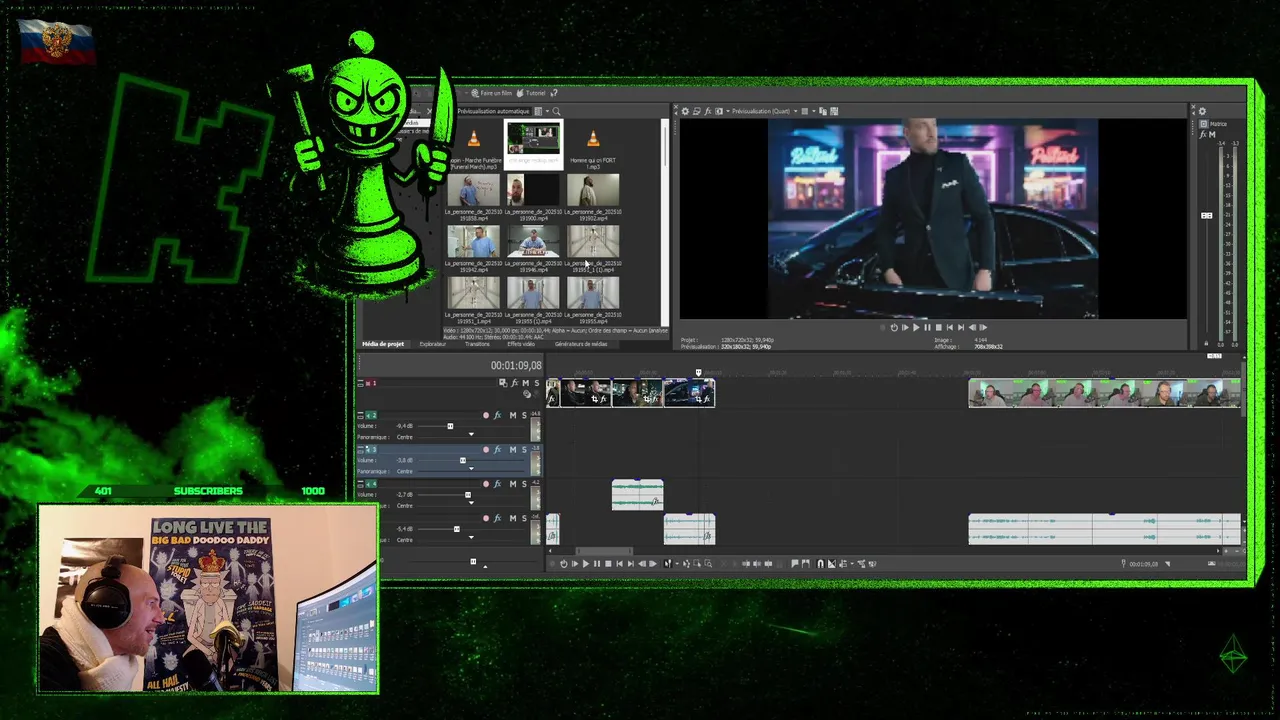
Task: Click the timeline playhead marker
Action: (698, 372)
